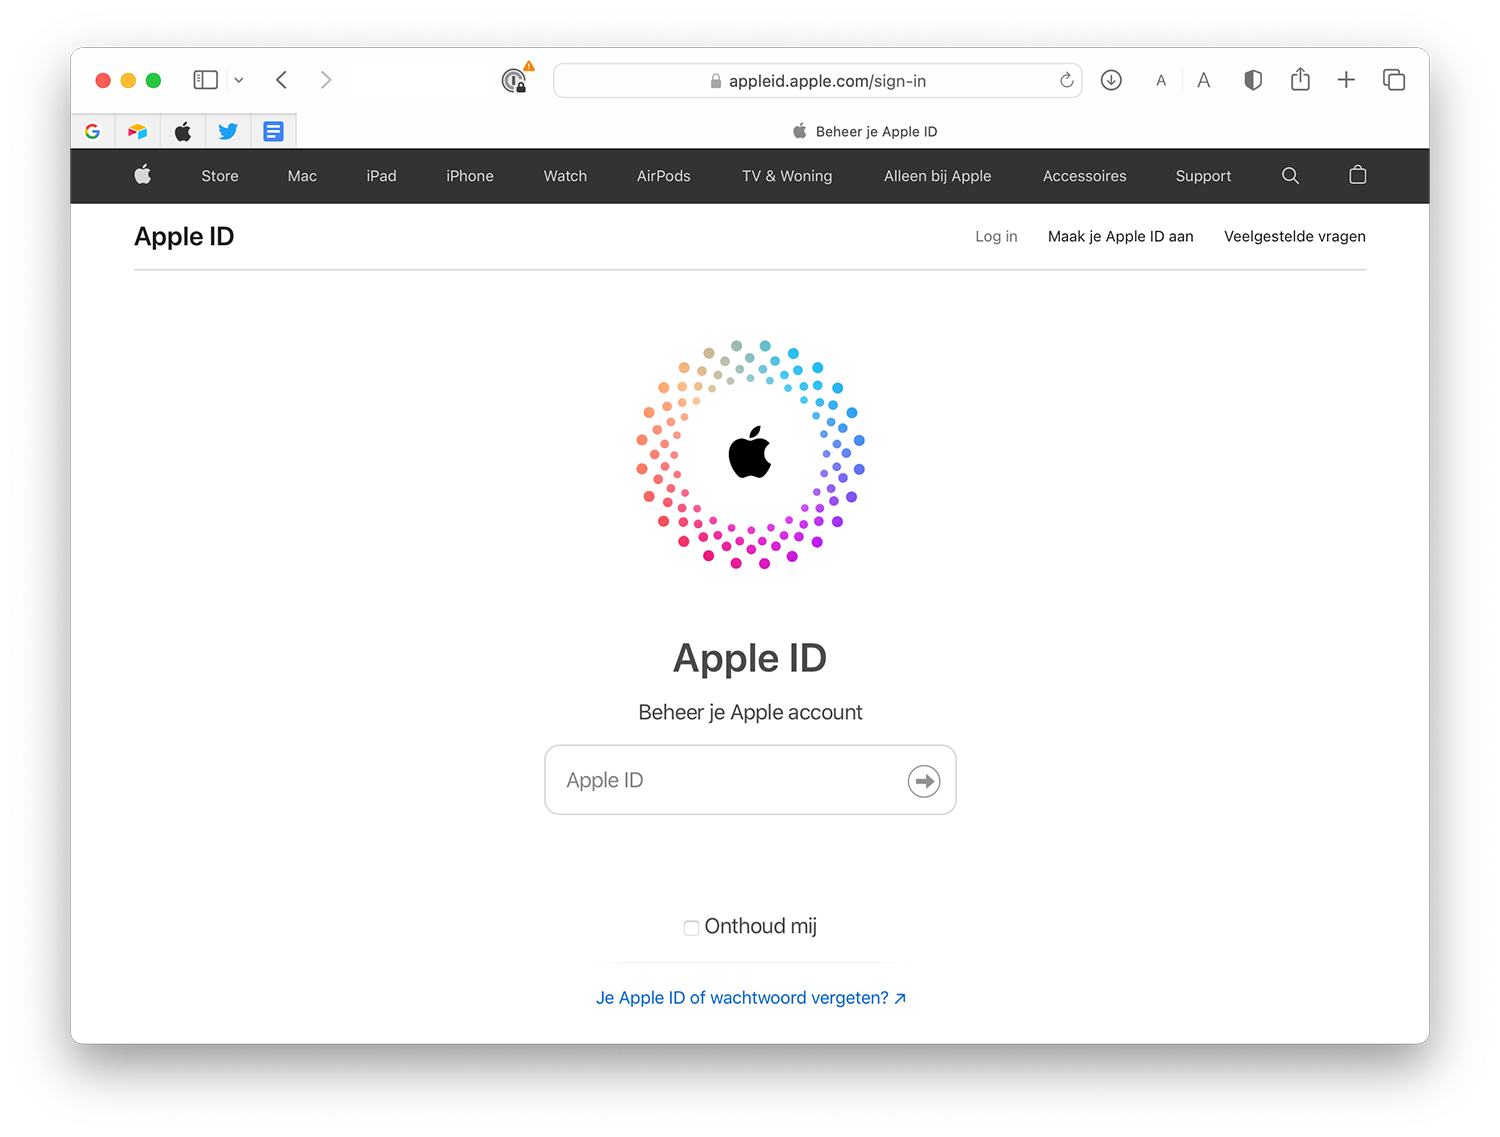Open the Share icon in toolbar
The image size is (1500, 1137).
[x=1300, y=80]
